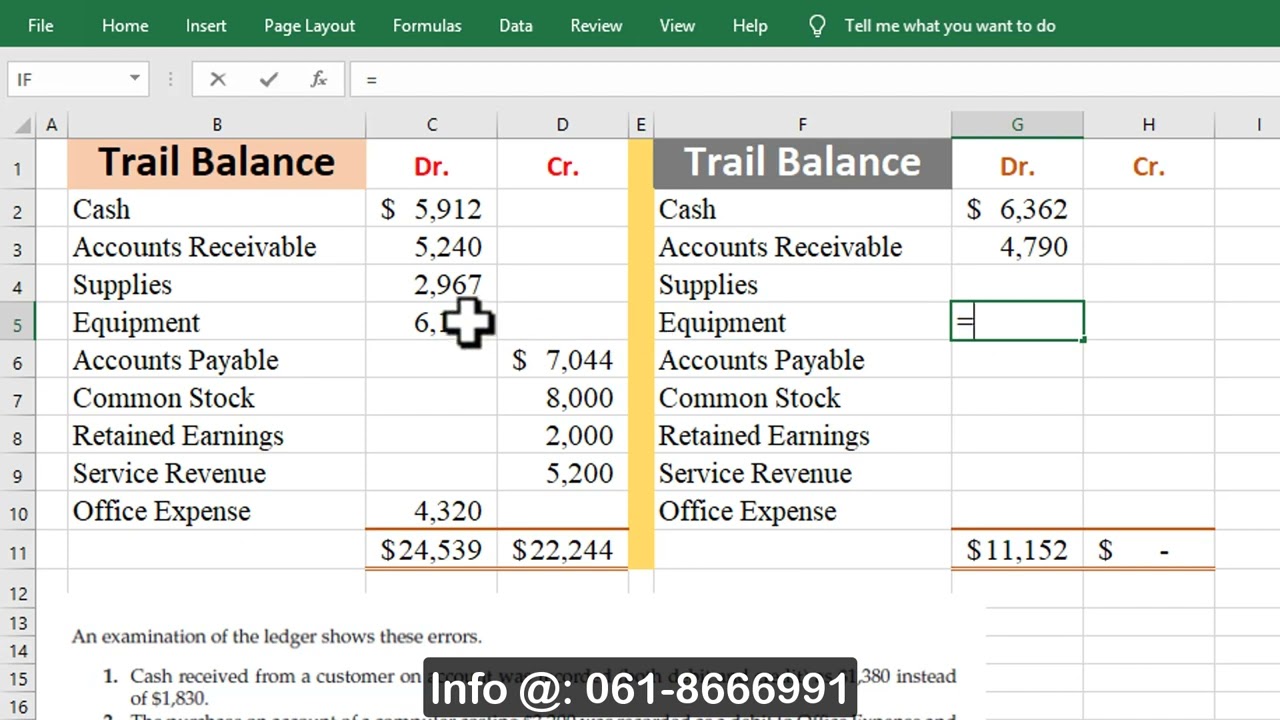Select the total cell $24,539
This screenshot has width=1280, height=720.
pyautogui.click(x=431, y=550)
